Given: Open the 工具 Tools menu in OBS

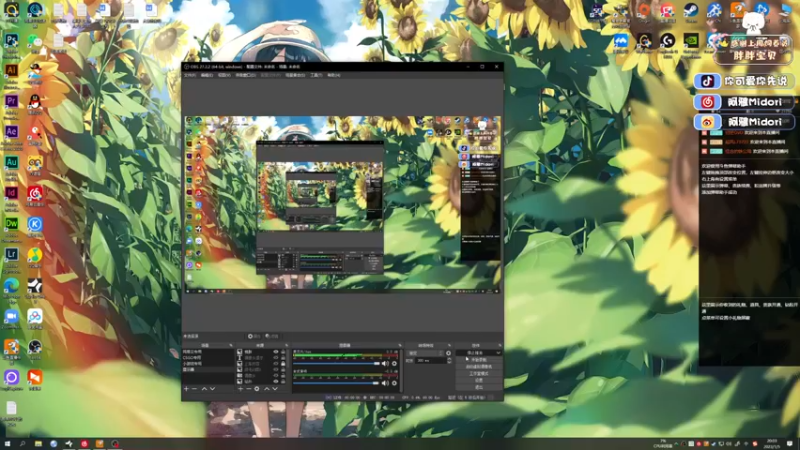Looking at the screenshot, I should pyautogui.click(x=316, y=75).
